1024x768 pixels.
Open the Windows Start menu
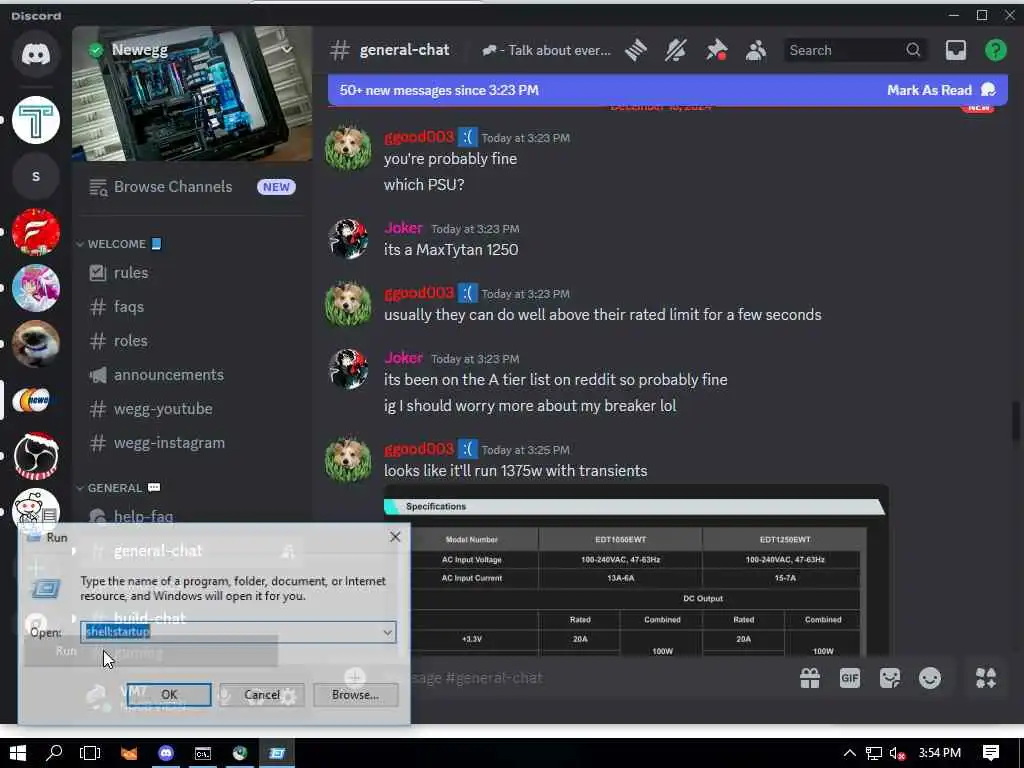pyautogui.click(x=18, y=753)
